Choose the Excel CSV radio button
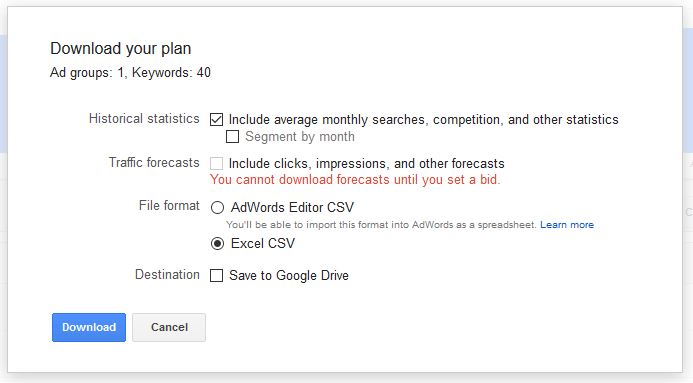 tap(217, 243)
